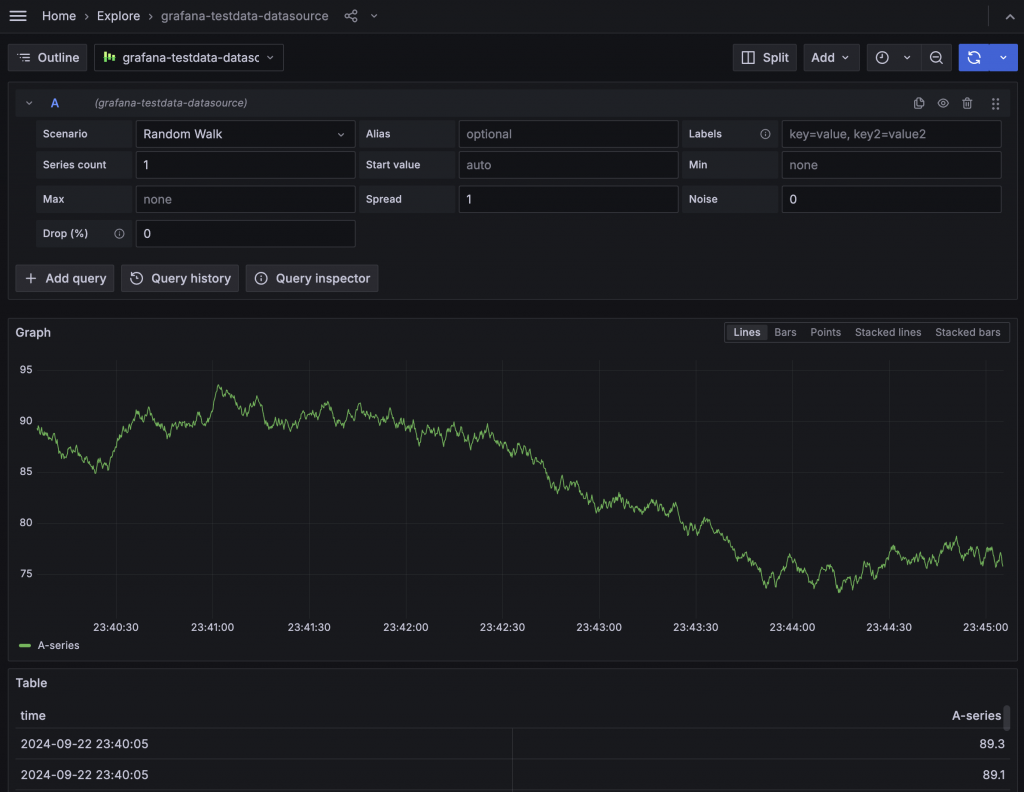Viewport: 1024px width, 792px height.
Task: Select Points graph style
Action: pyautogui.click(x=825, y=332)
